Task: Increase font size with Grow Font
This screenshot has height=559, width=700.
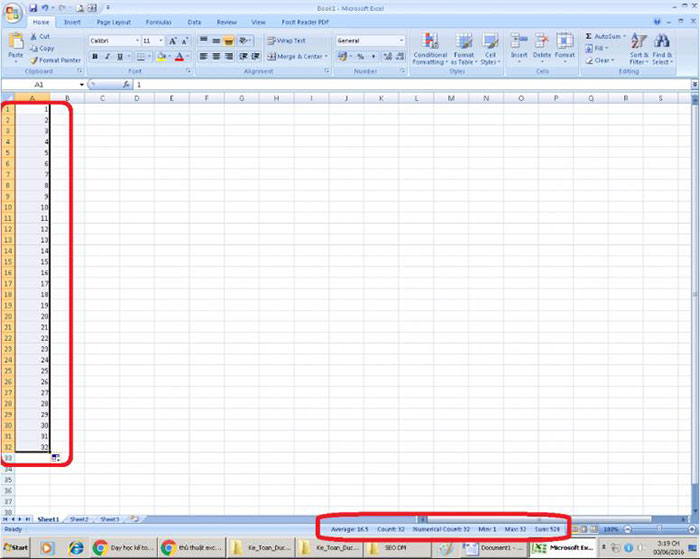Action: (172, 41)
